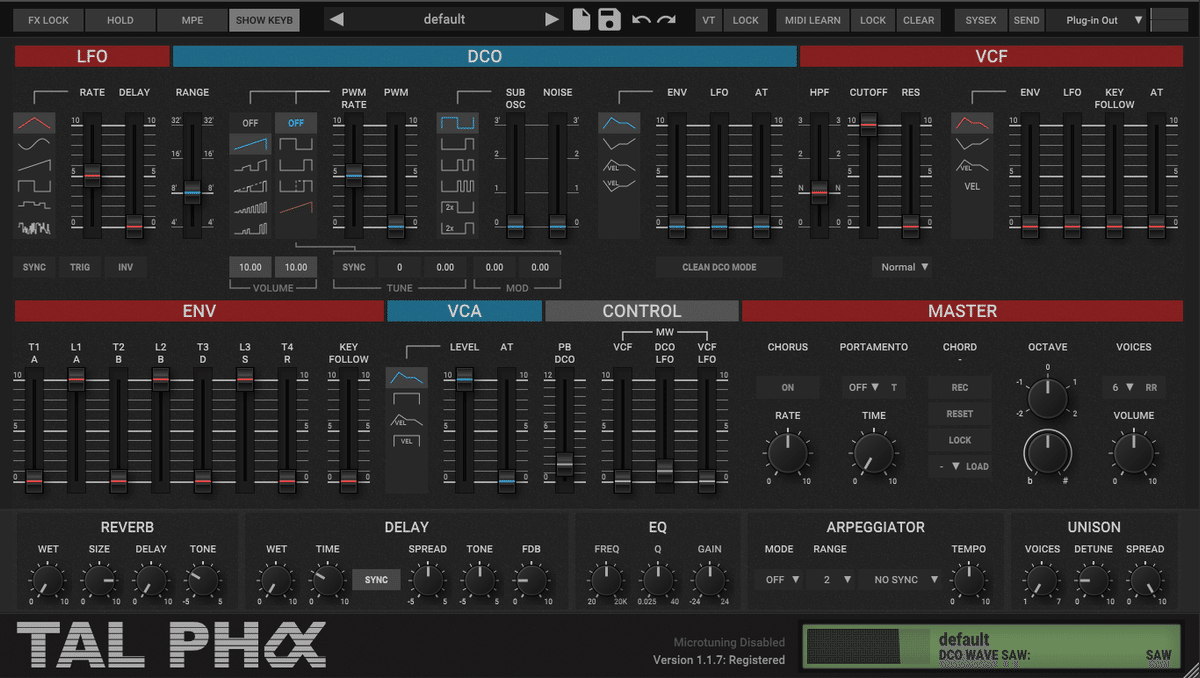
Task: Toggle LFO SYNC
Action: [x=34, y=267]
